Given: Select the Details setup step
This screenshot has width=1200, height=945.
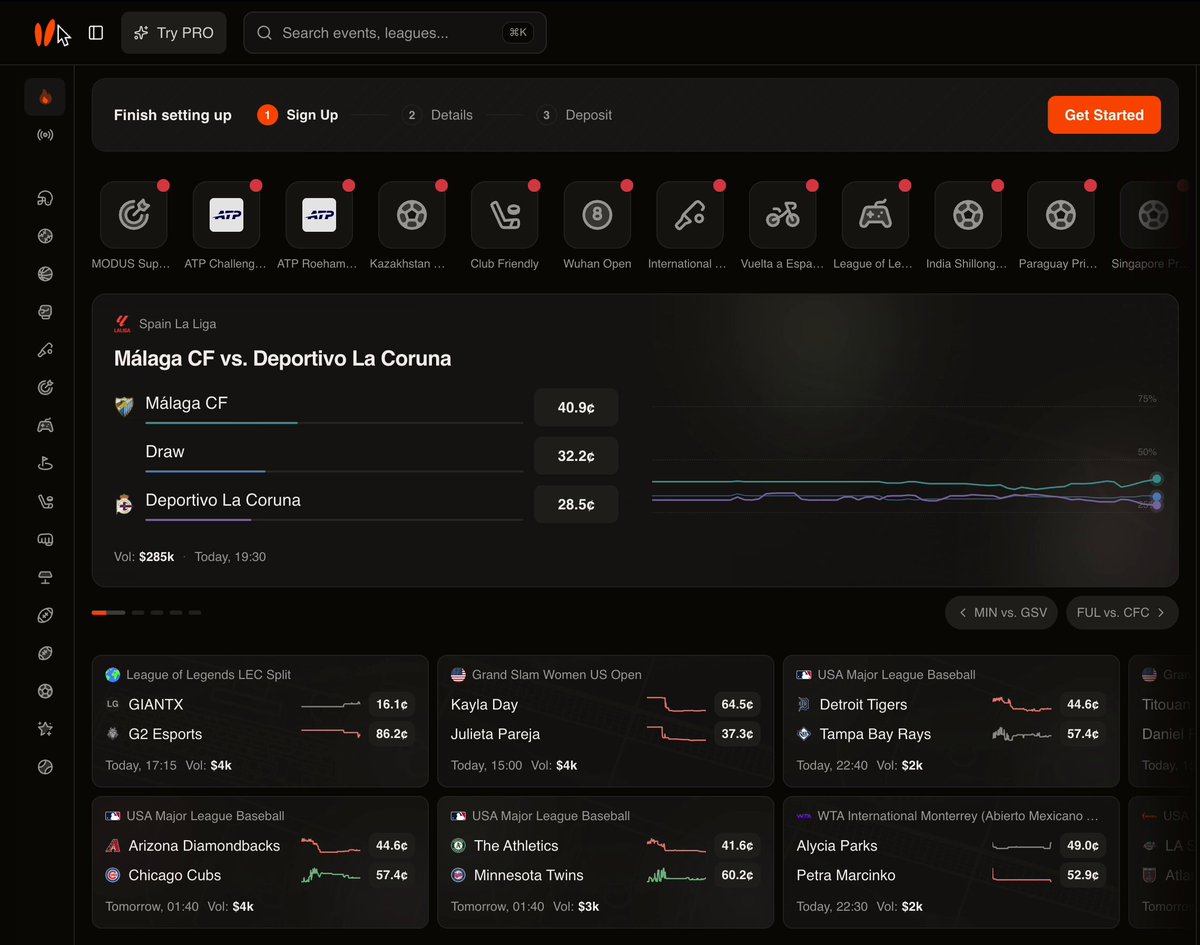Looking at the screenshot, I should pos(438,115).
